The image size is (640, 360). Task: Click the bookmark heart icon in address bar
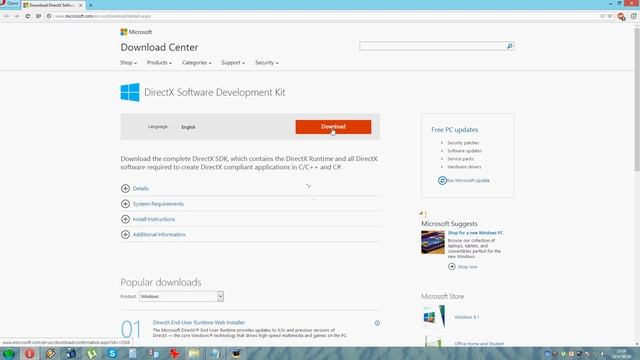610,16
